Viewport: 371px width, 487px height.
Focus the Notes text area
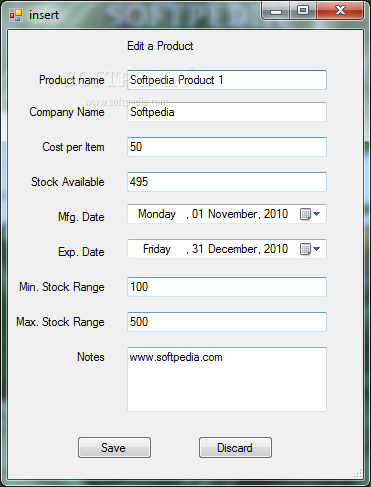(x=227, y=379)
